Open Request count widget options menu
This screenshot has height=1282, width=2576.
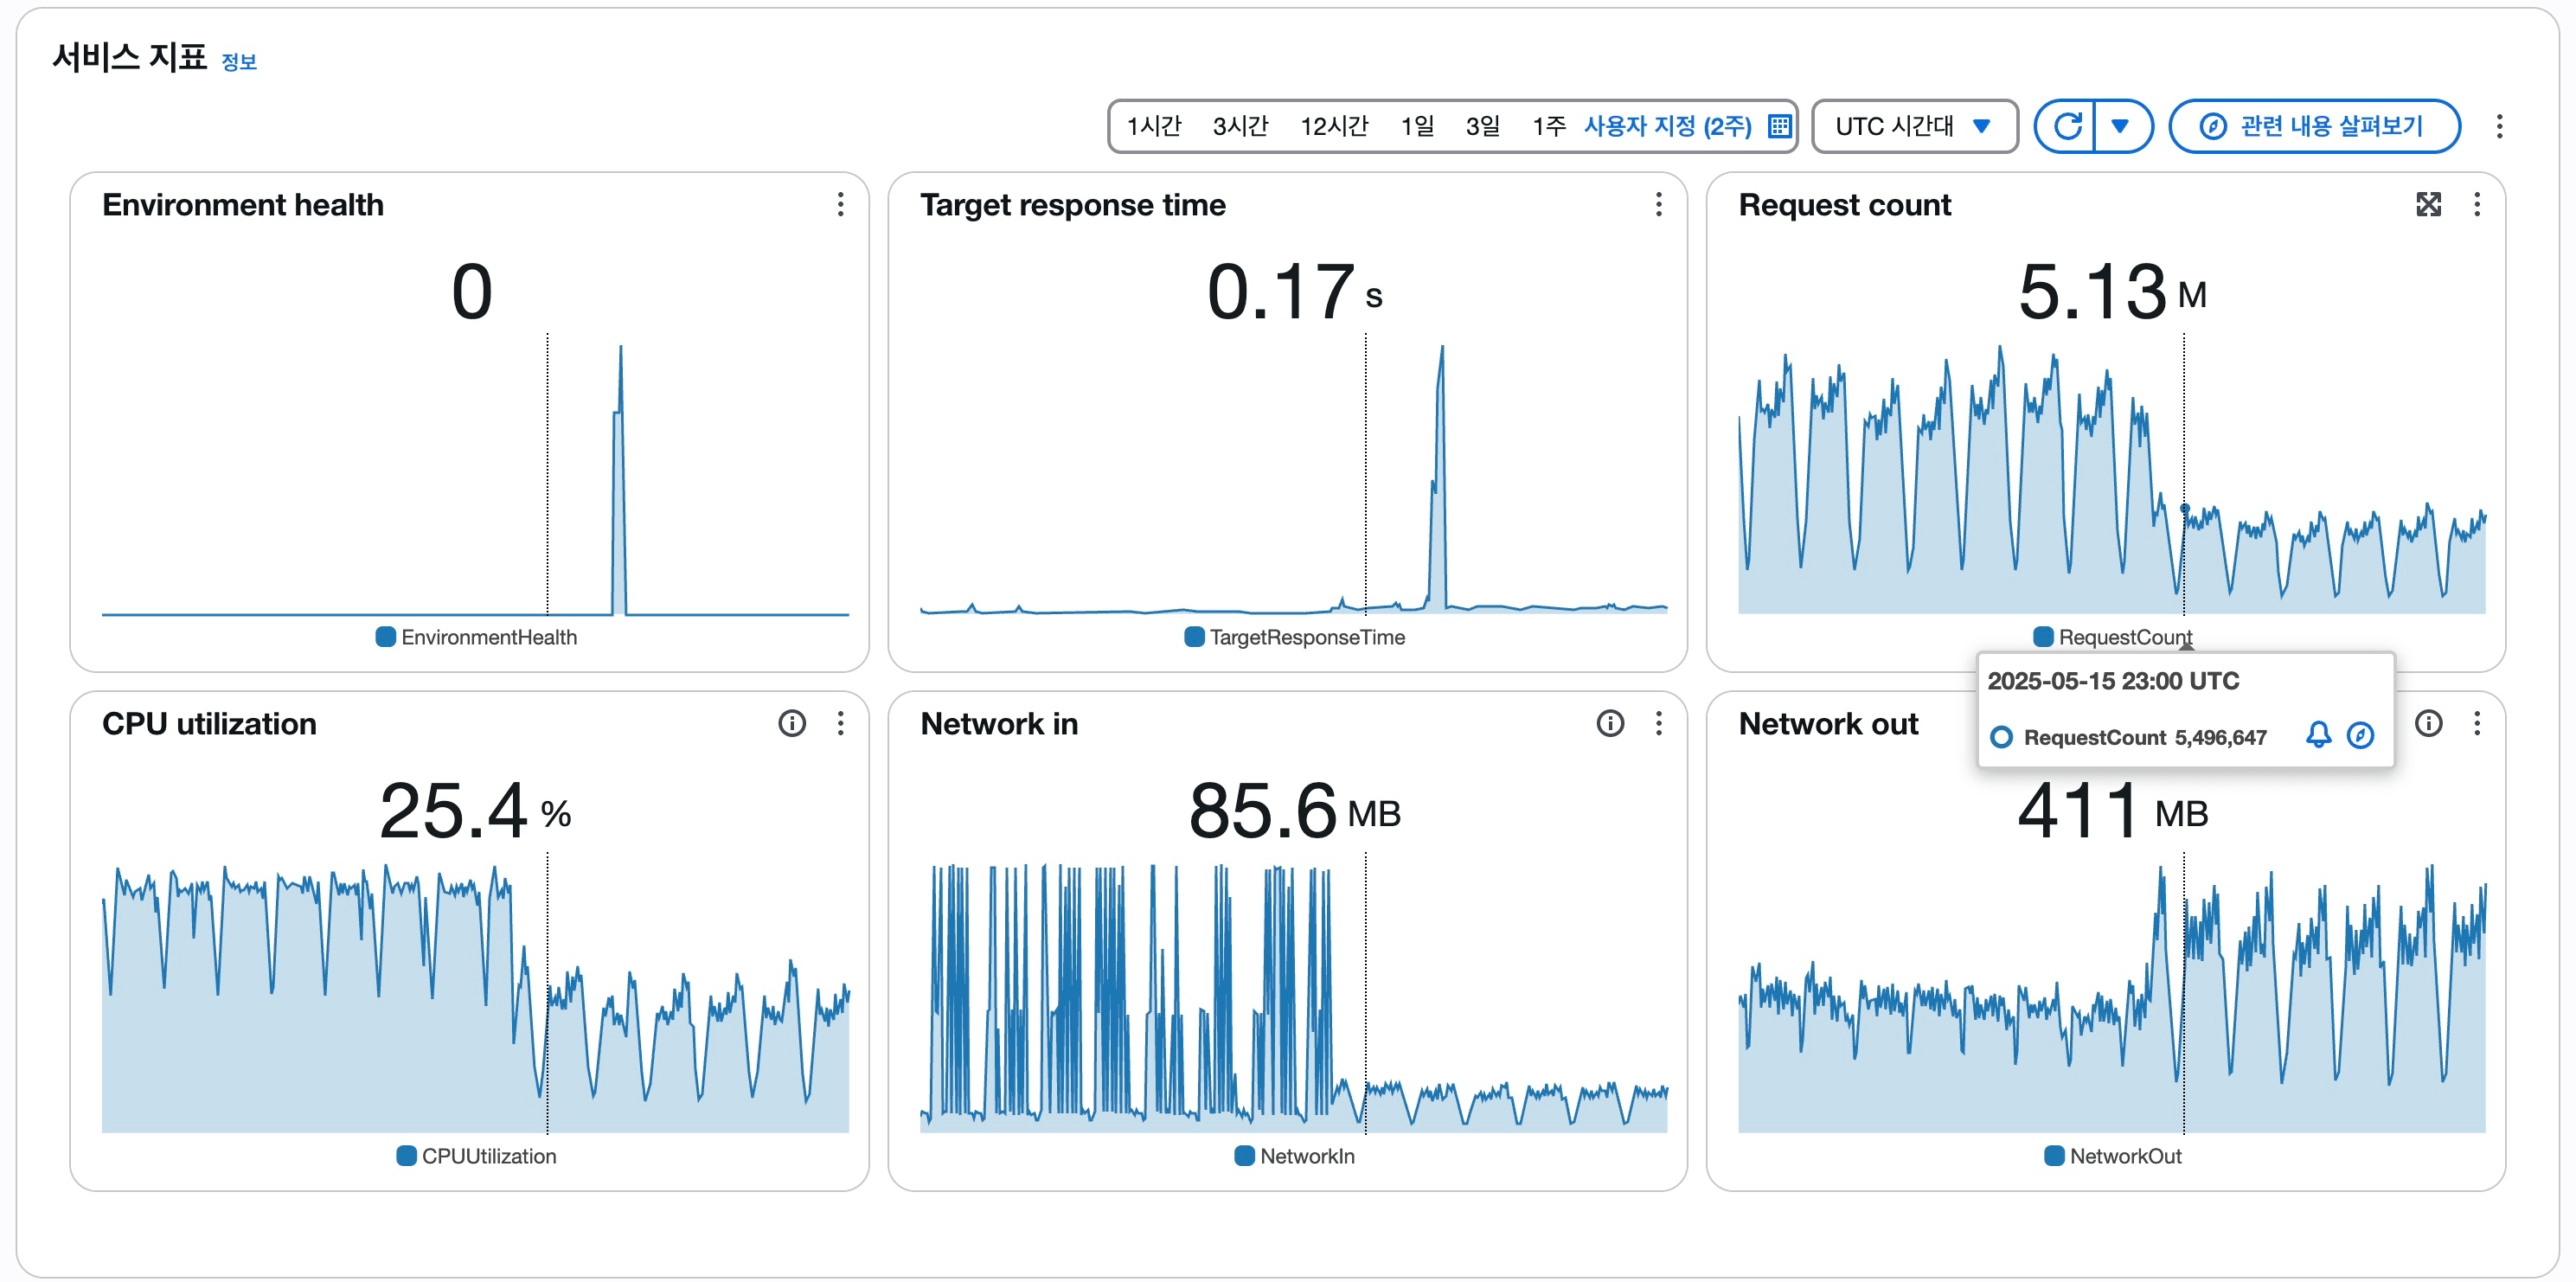pyautogui.click(x=2477, y=205)
